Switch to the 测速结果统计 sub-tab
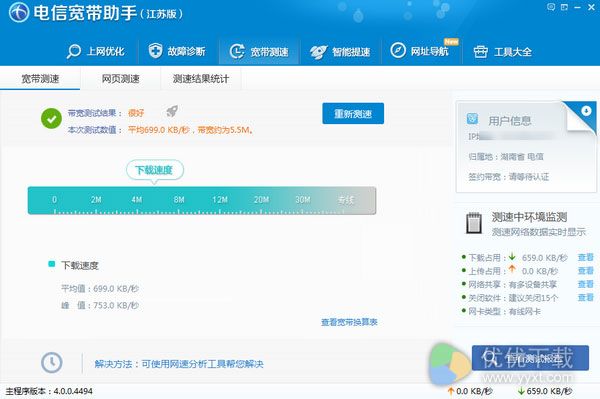 (x=201, y=78)
